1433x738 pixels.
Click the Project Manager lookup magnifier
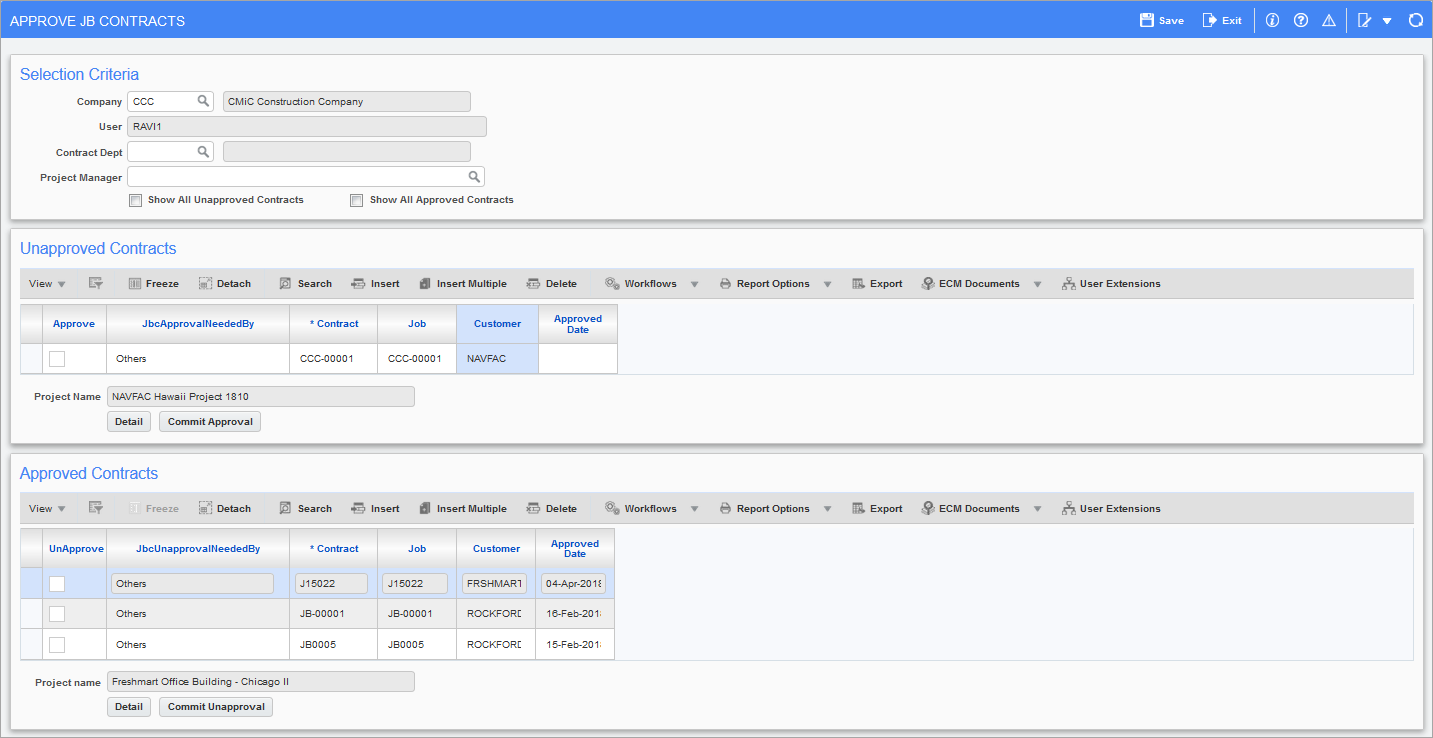(474, 177)
